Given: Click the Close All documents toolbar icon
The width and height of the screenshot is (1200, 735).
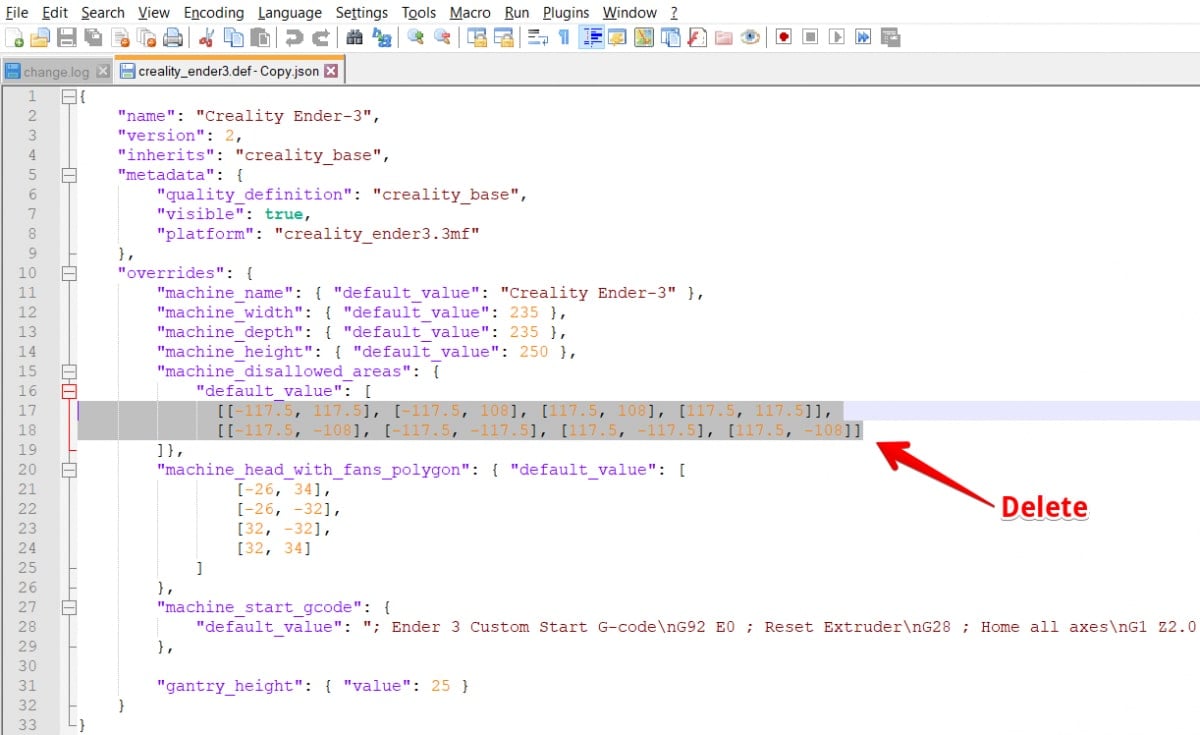Looking at the screenshot, I should (x=145, y=38).
